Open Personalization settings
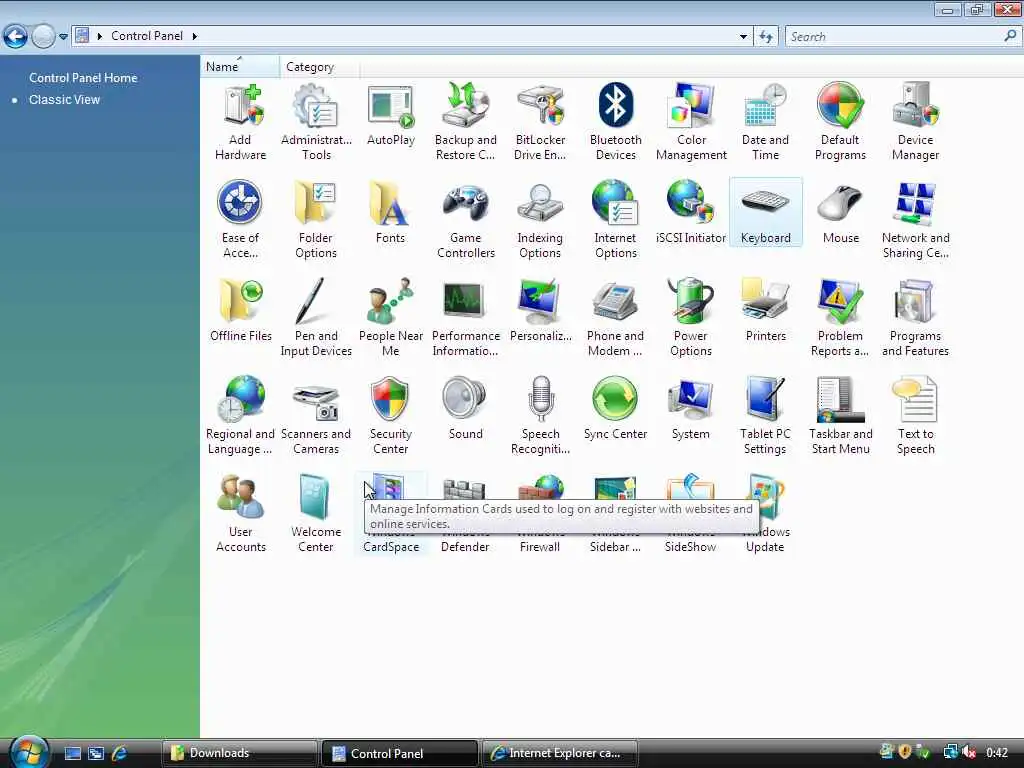This screenshot has width=1024, height=768. coord(540,311)
